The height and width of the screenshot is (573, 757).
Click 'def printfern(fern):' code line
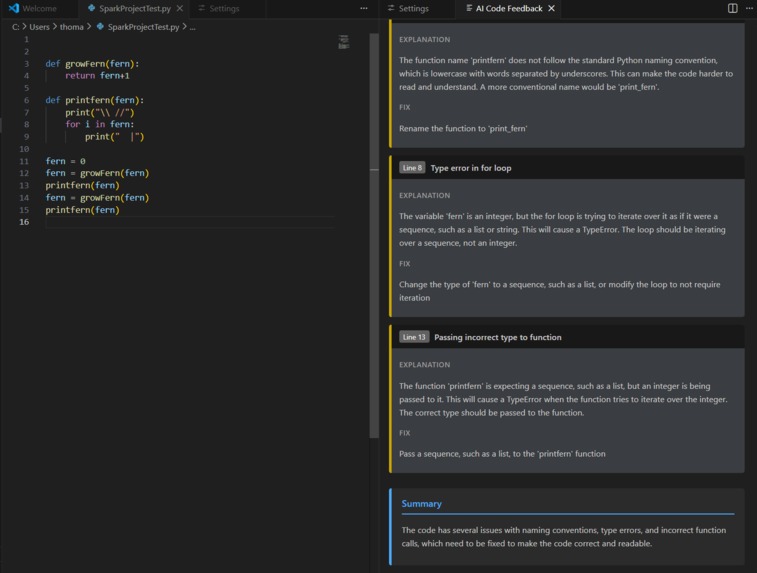click(x=95, y=100)
